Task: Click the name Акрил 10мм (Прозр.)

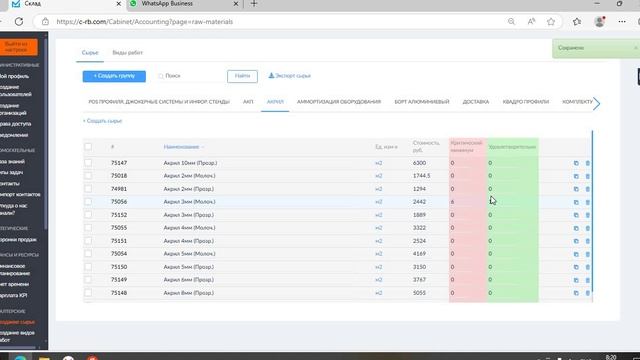Action: click(190, 163)
